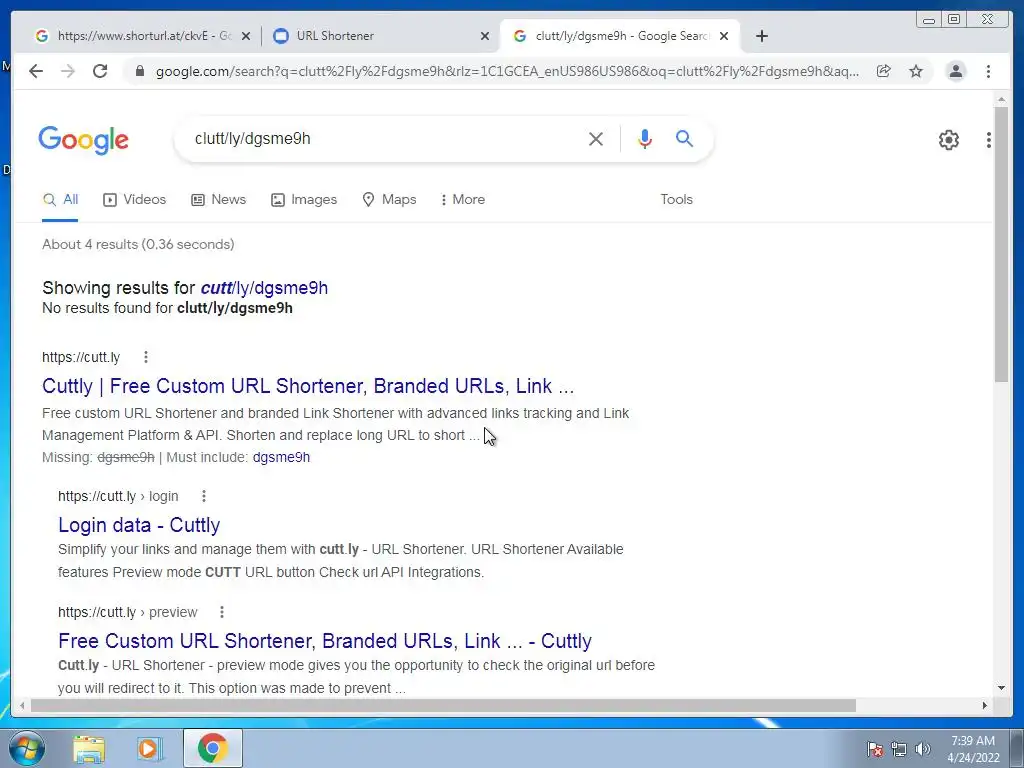The width and height of the screenshot is (1024, 768).
Task: Show Images results
Action: (x=304, y=200)
